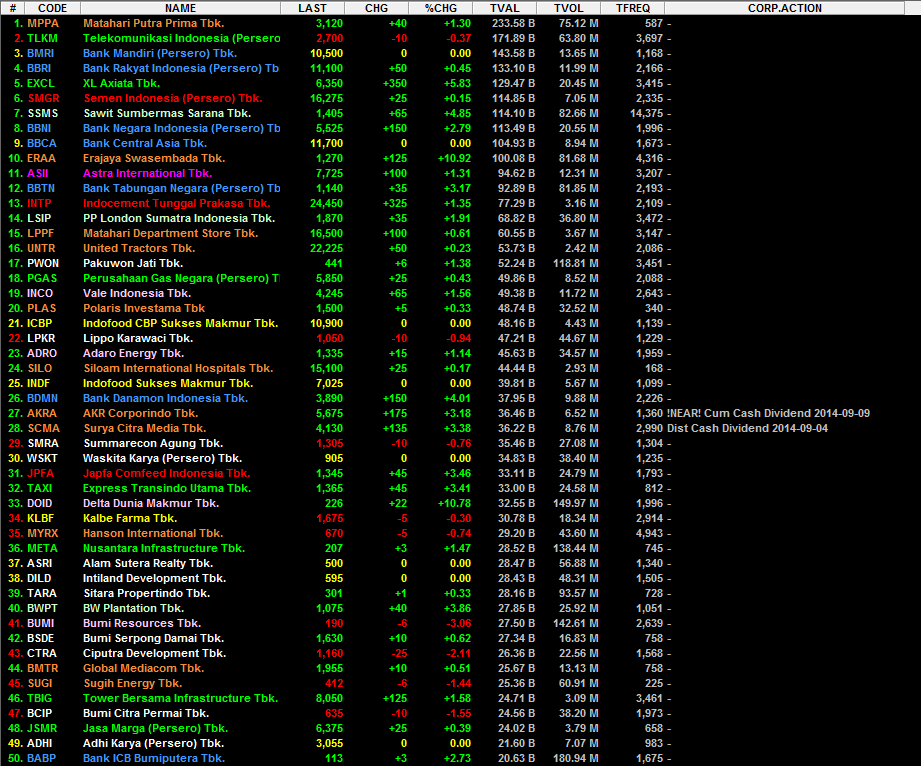Select Vale Indonesia Tbk.
The height and width of the screenshot is (766, 921).
pos(137,293)
